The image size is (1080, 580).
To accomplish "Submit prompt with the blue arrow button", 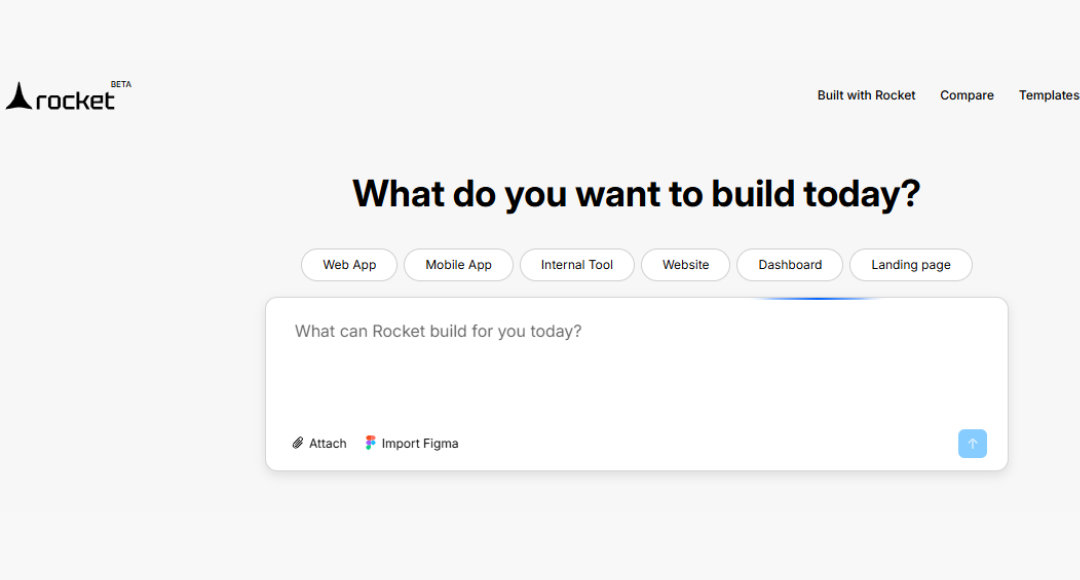I will (x=972, y=444).
